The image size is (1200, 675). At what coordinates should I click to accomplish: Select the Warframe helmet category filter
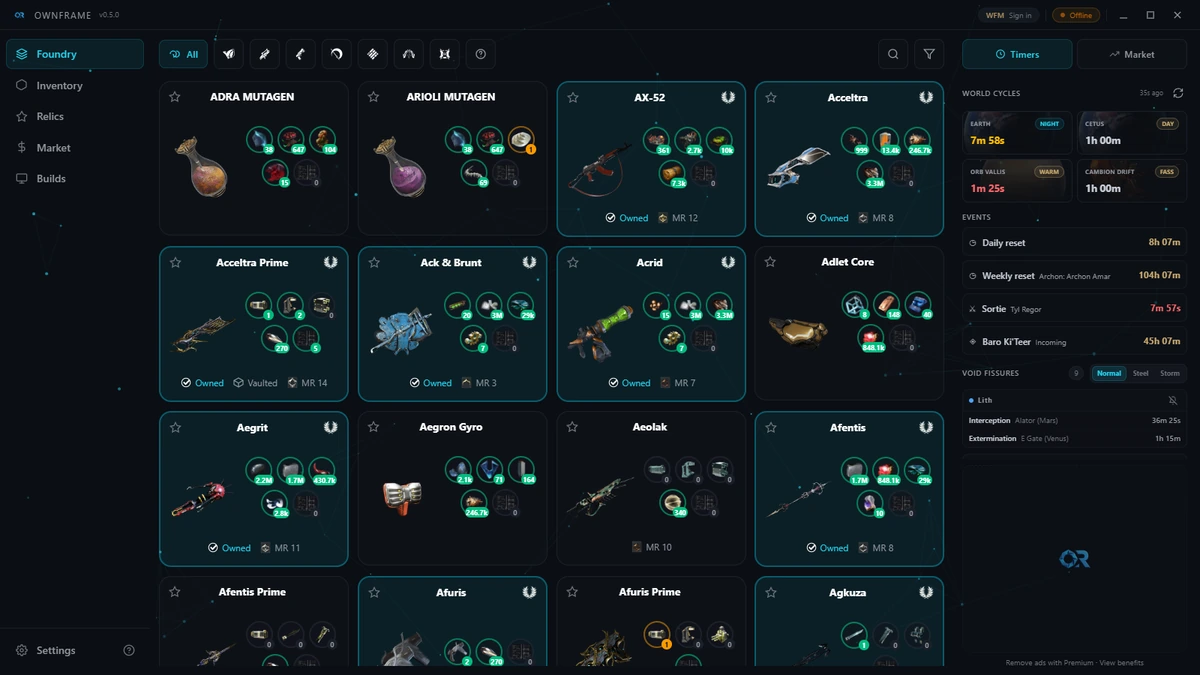tap(229, 54)
